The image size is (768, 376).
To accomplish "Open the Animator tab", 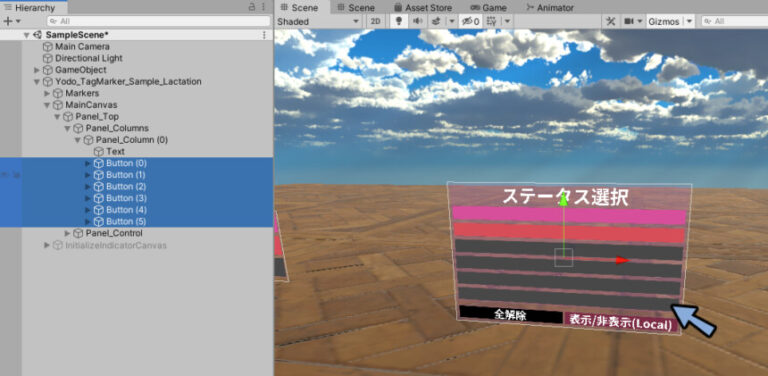I will pos(550,7).
